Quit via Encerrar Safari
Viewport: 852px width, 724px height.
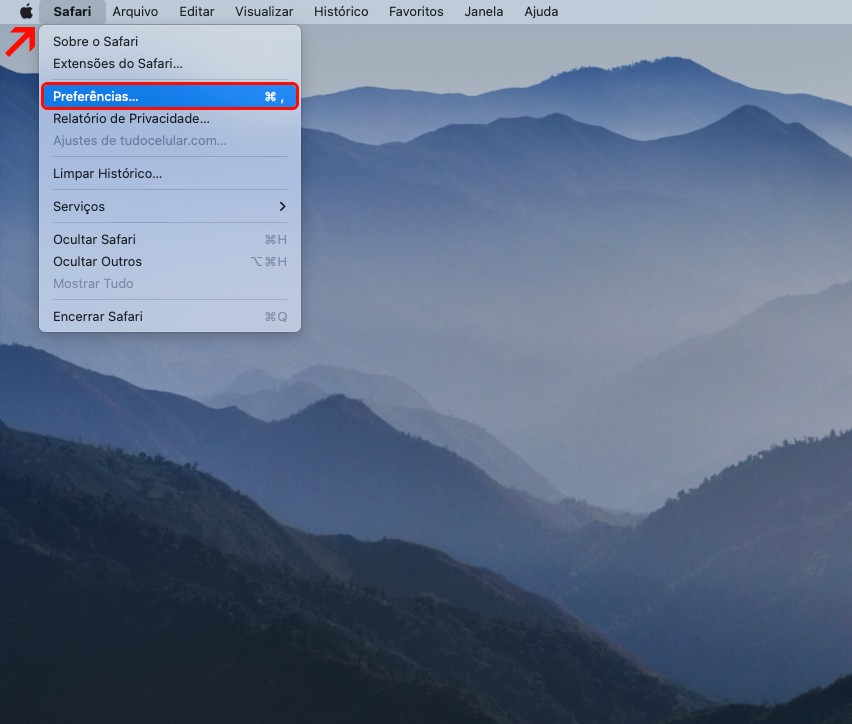pos(97,316)
